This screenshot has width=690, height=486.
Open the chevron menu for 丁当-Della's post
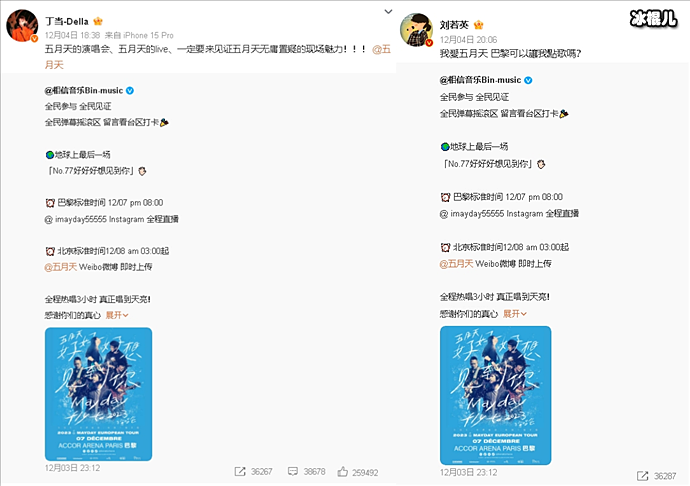(388, 11)
